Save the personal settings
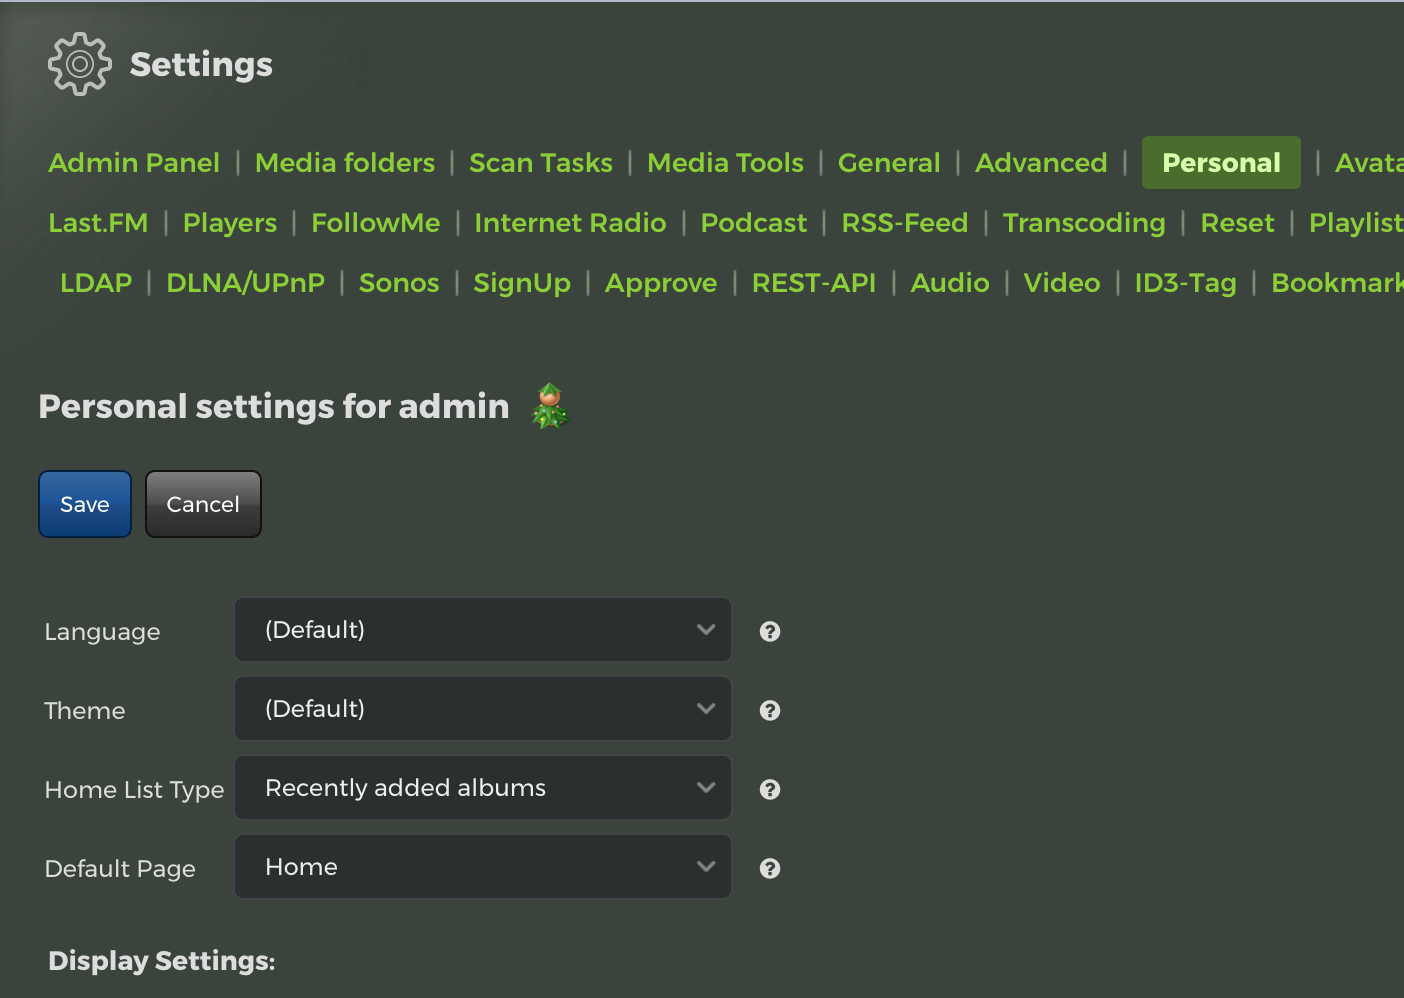This screenshot has height=998, width=1404. (x=85, y=504)
